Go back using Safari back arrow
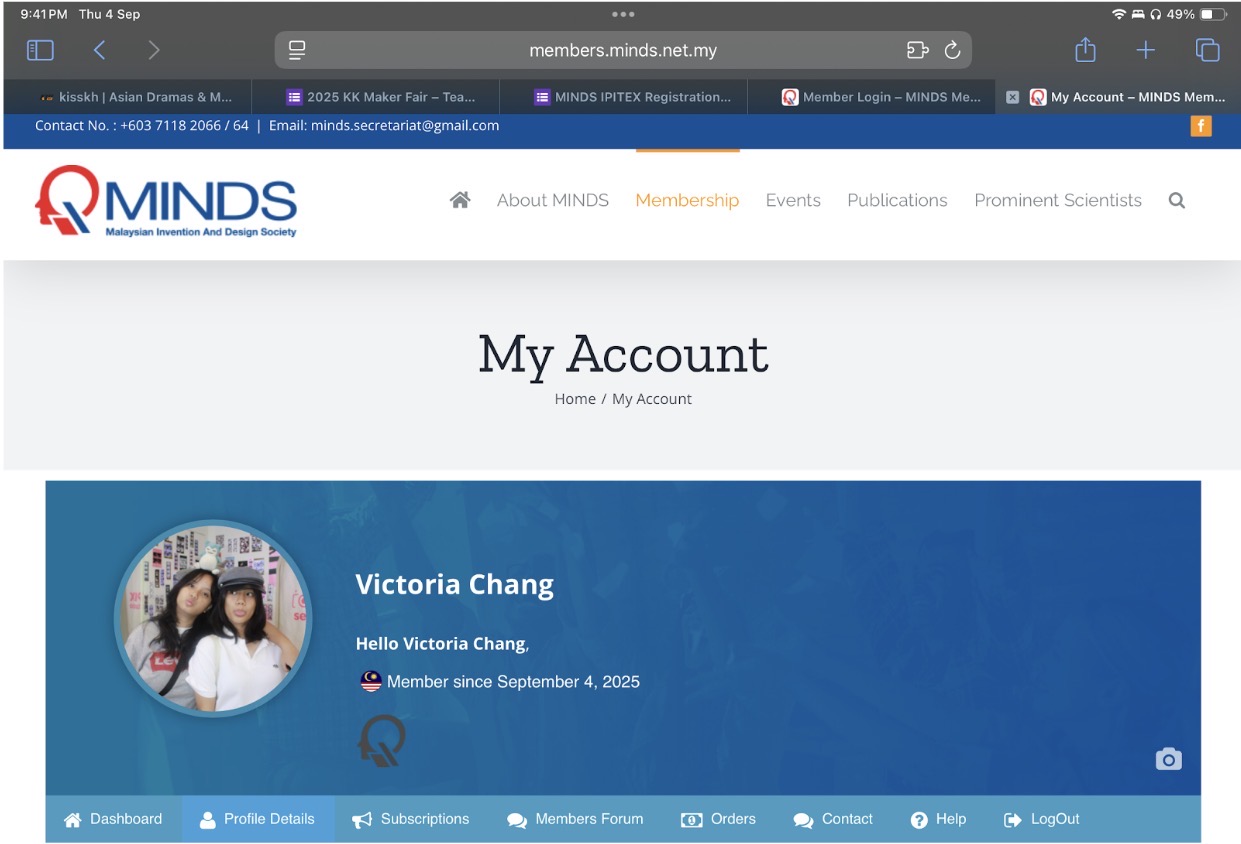The height and width of the screenshot is (844, 1241). [99, 50]
